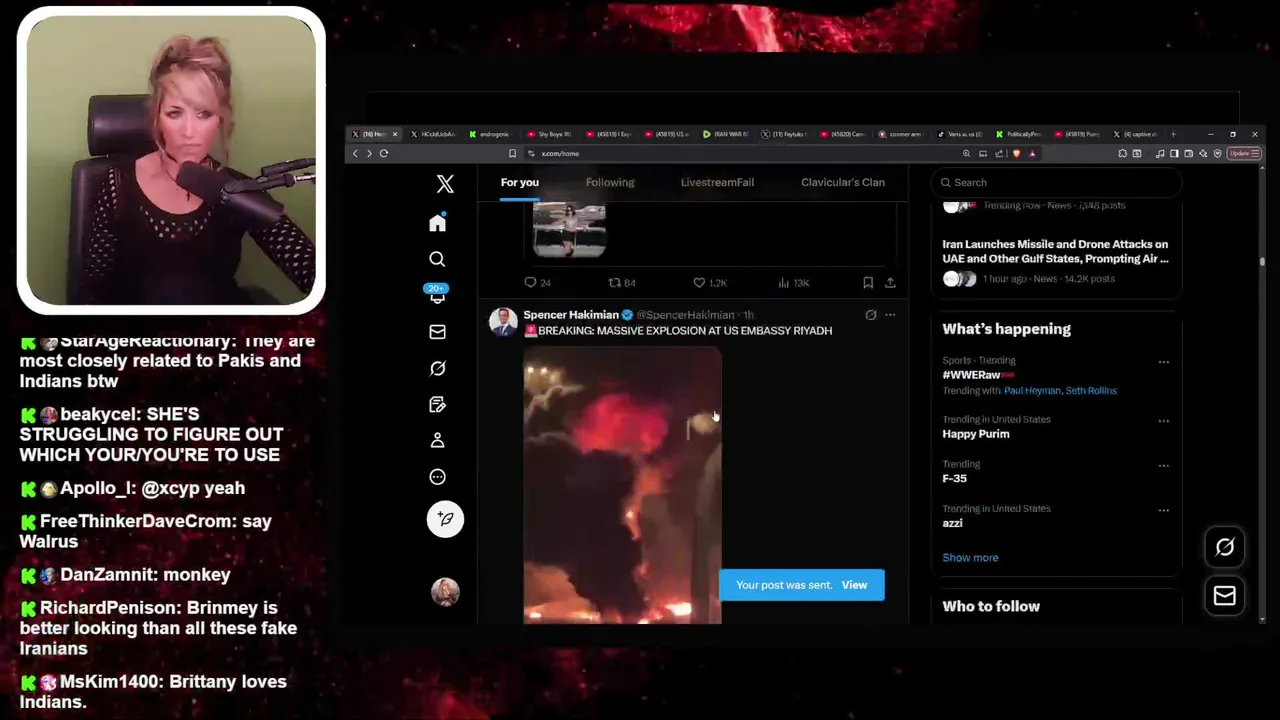Open account avatar at sidebar bottom
The width and height of the screenshot is (1280, 720).
(x=445, y=591)
